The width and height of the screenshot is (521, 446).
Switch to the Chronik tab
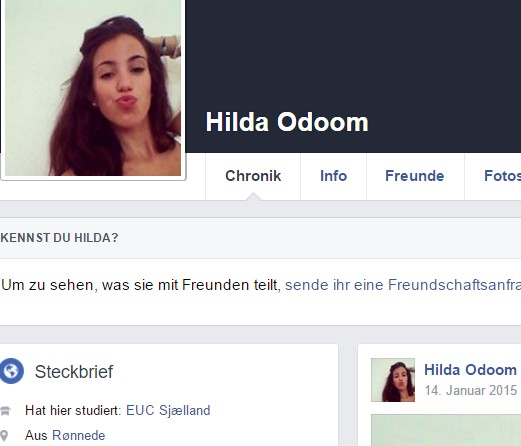[253, 176]
